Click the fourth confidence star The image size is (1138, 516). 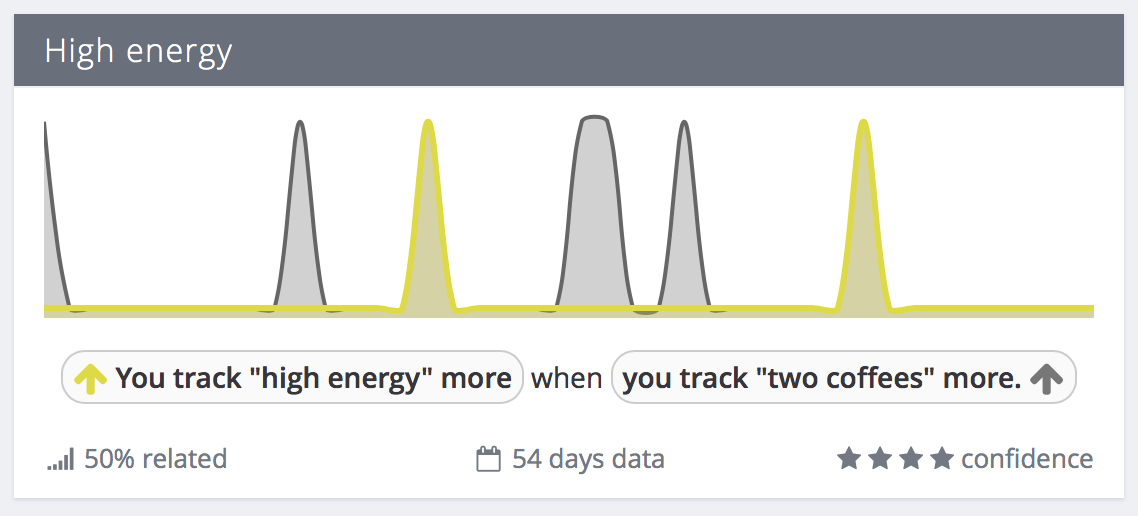941,459
